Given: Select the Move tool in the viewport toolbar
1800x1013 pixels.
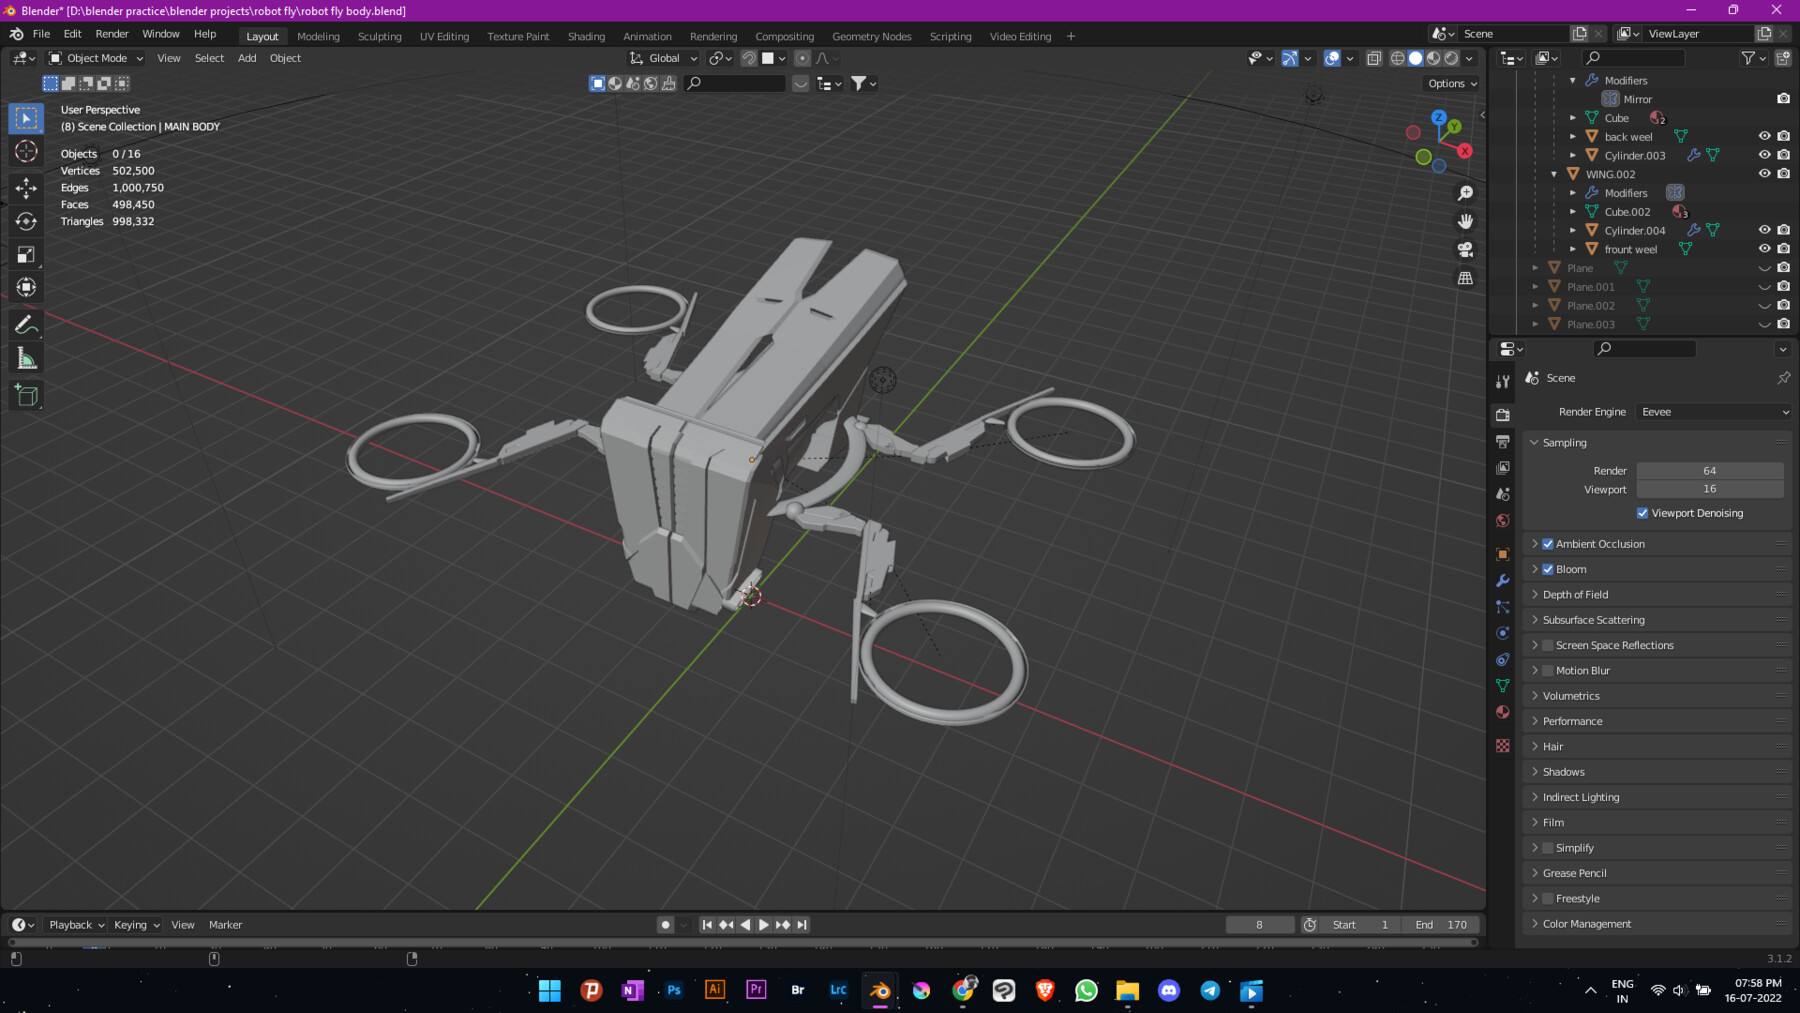Looking at the screenshot, I should (x=26, y=187).
